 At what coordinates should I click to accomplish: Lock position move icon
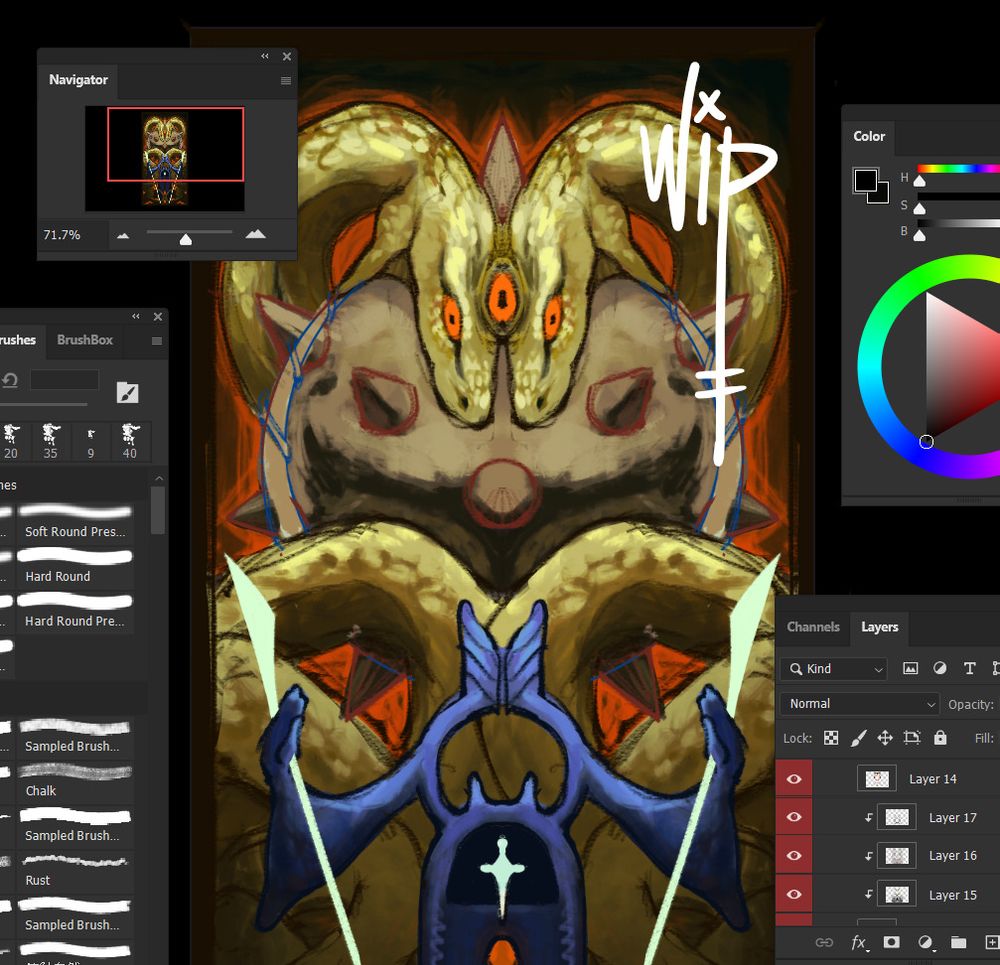[x=885, y=738]
